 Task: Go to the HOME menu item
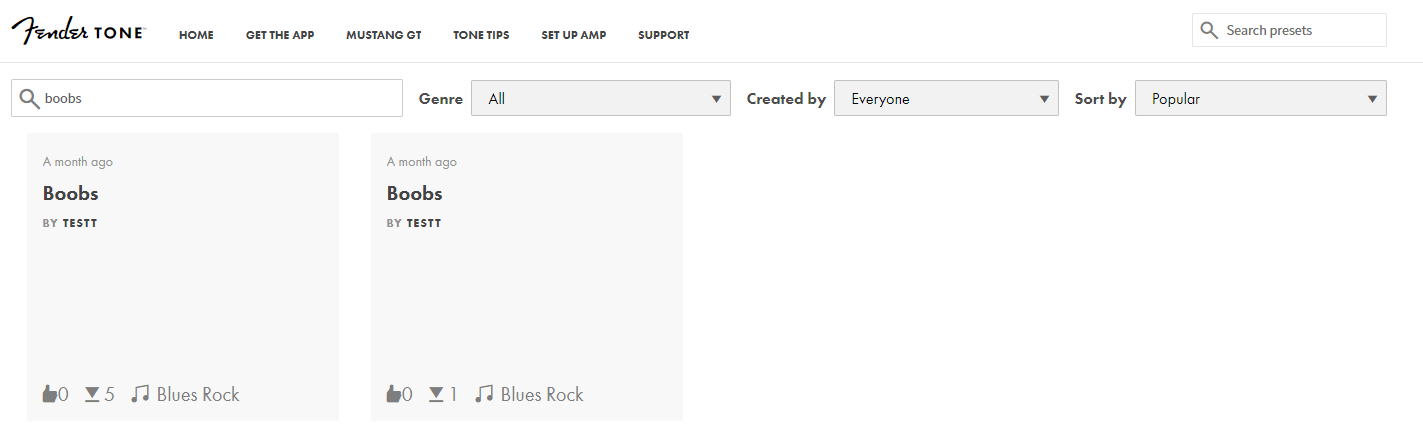tap(196, 35)
